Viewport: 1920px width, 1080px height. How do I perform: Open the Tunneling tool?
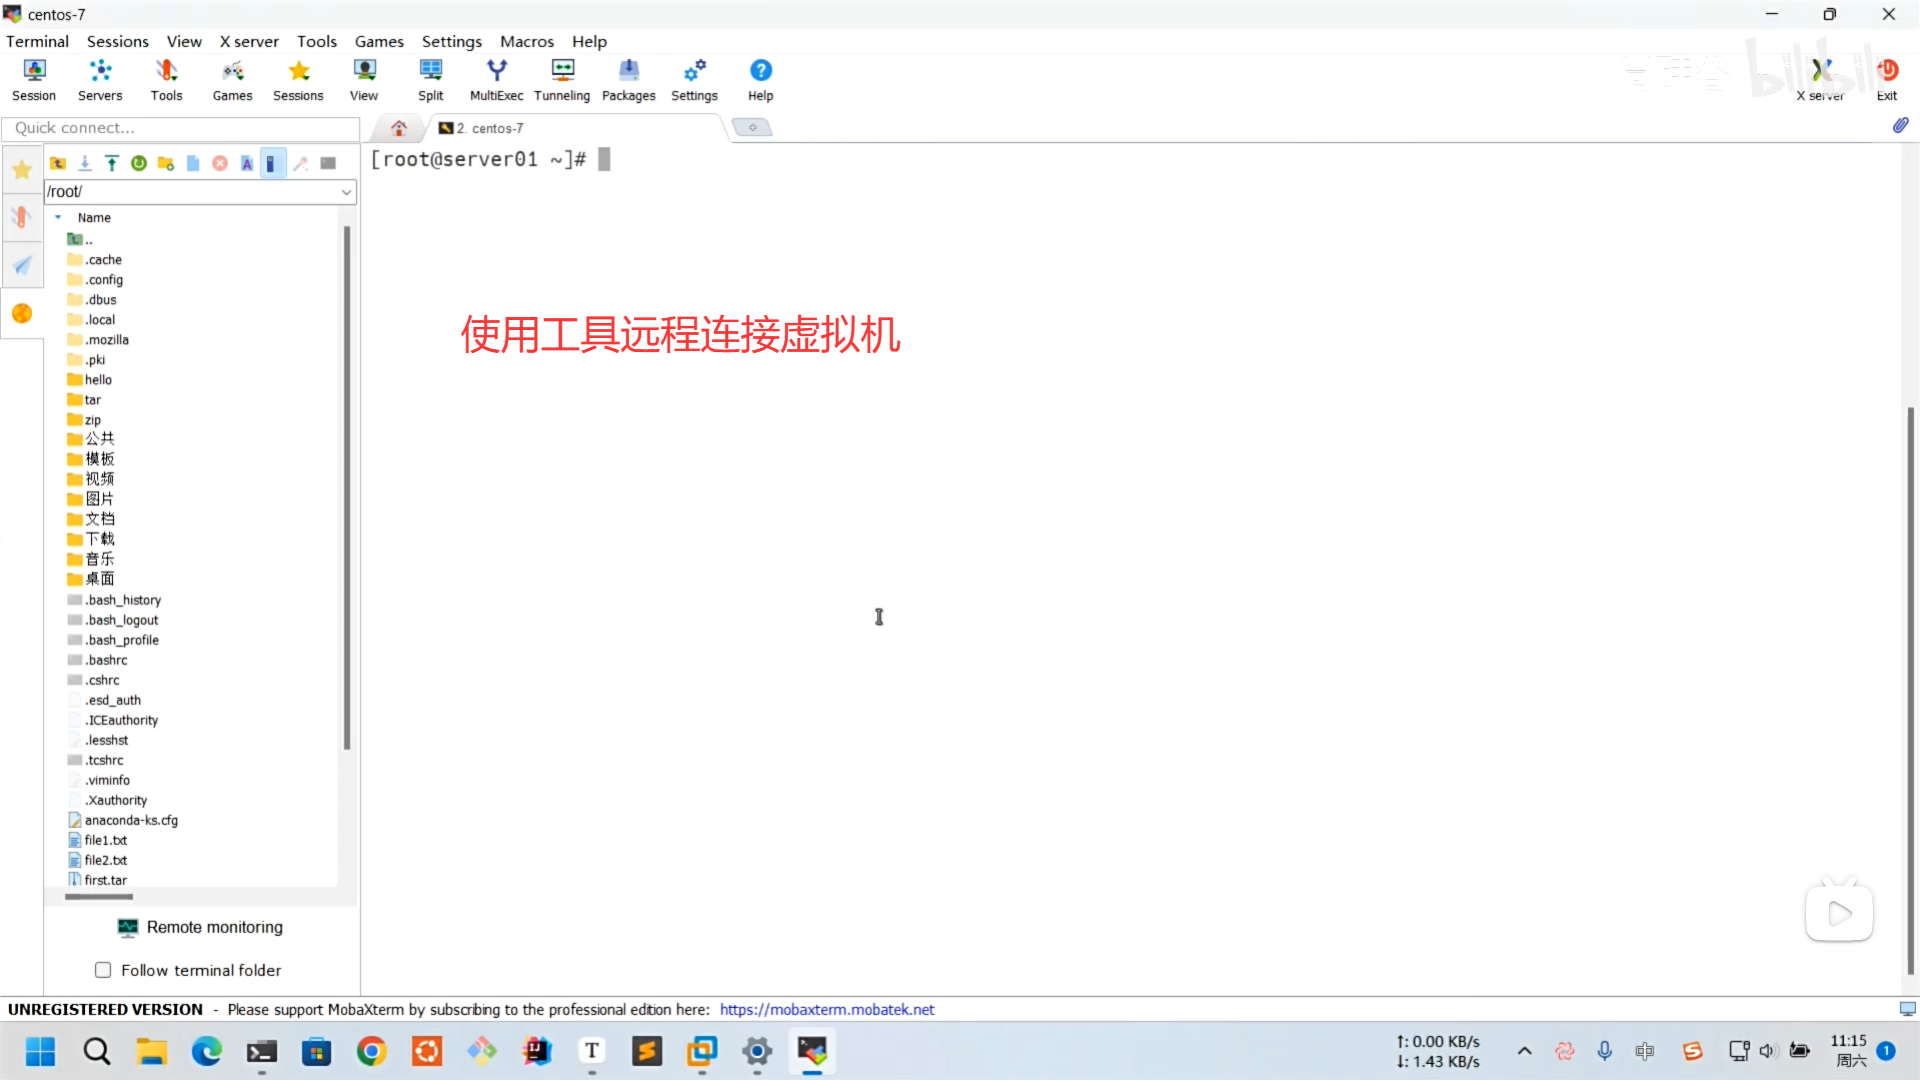pos(562,79)
